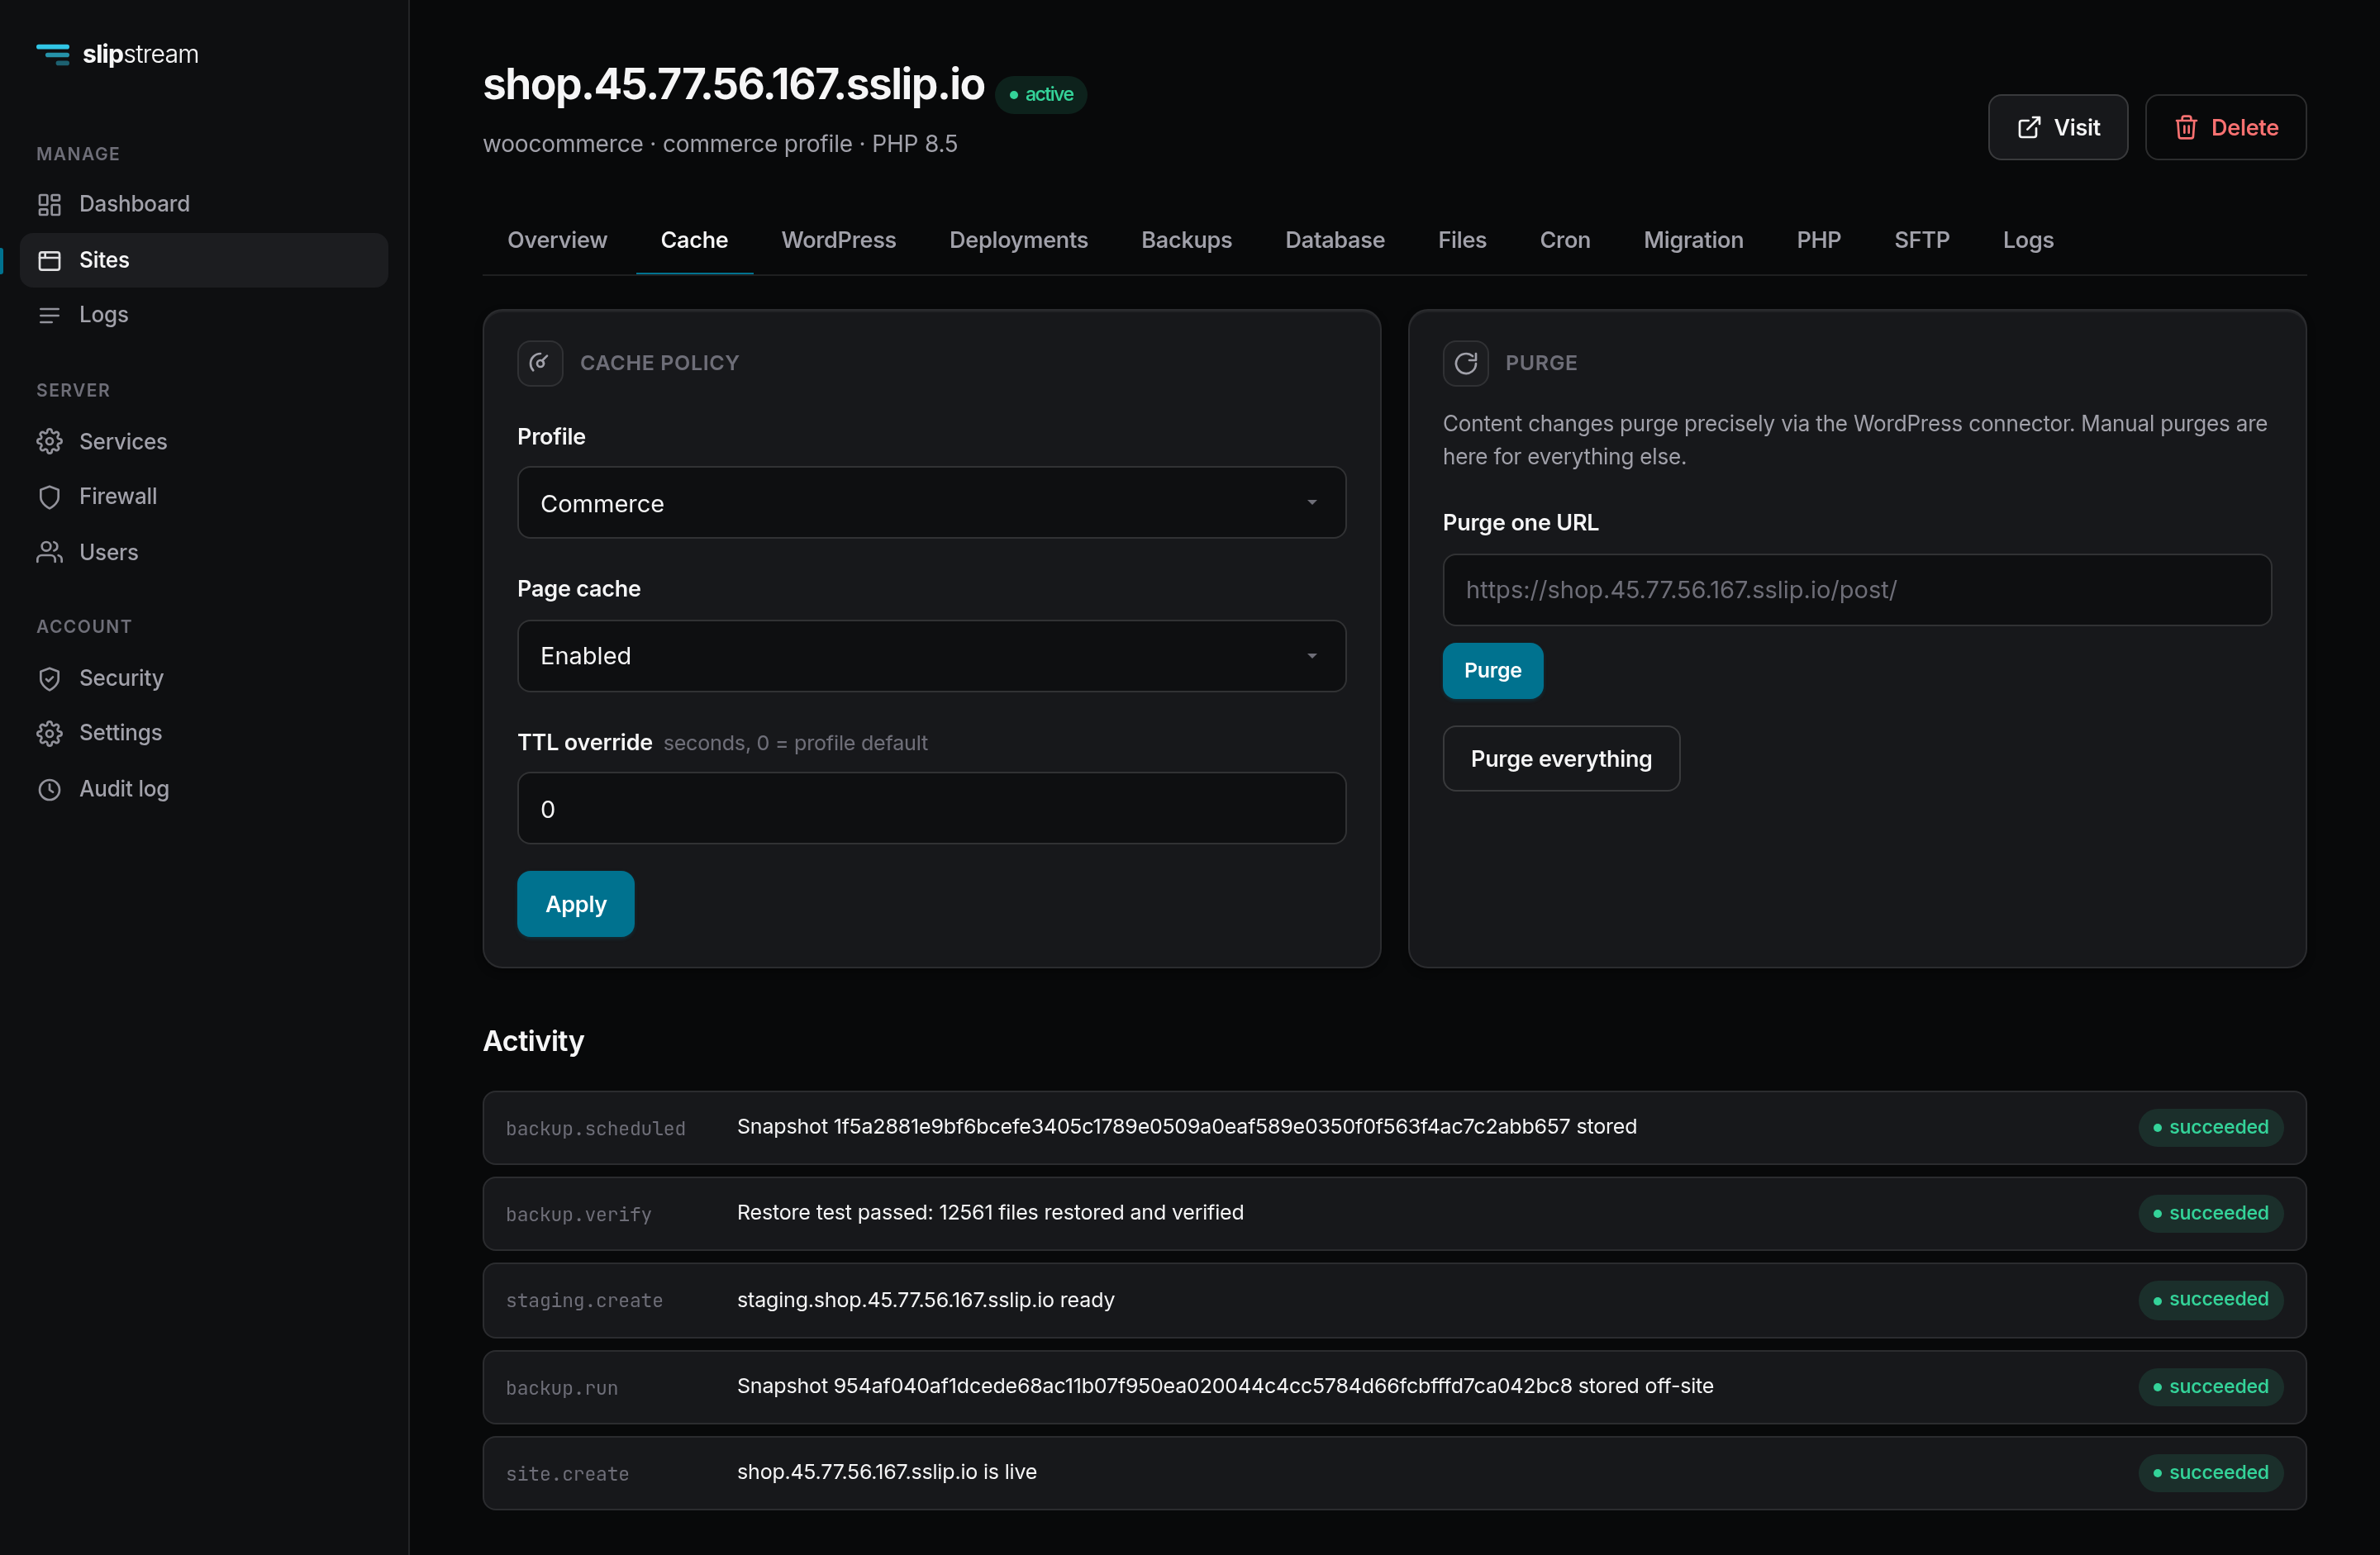Click the Dashboard grid icon
The width and height of the screenshot is (2380, 1555).
49,204
